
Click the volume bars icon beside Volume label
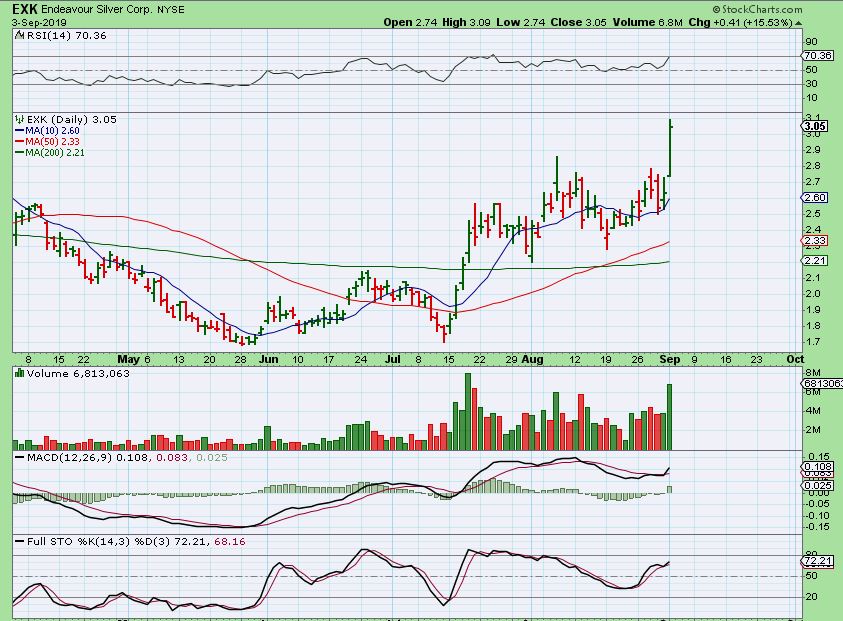click(x=20, y=373)
